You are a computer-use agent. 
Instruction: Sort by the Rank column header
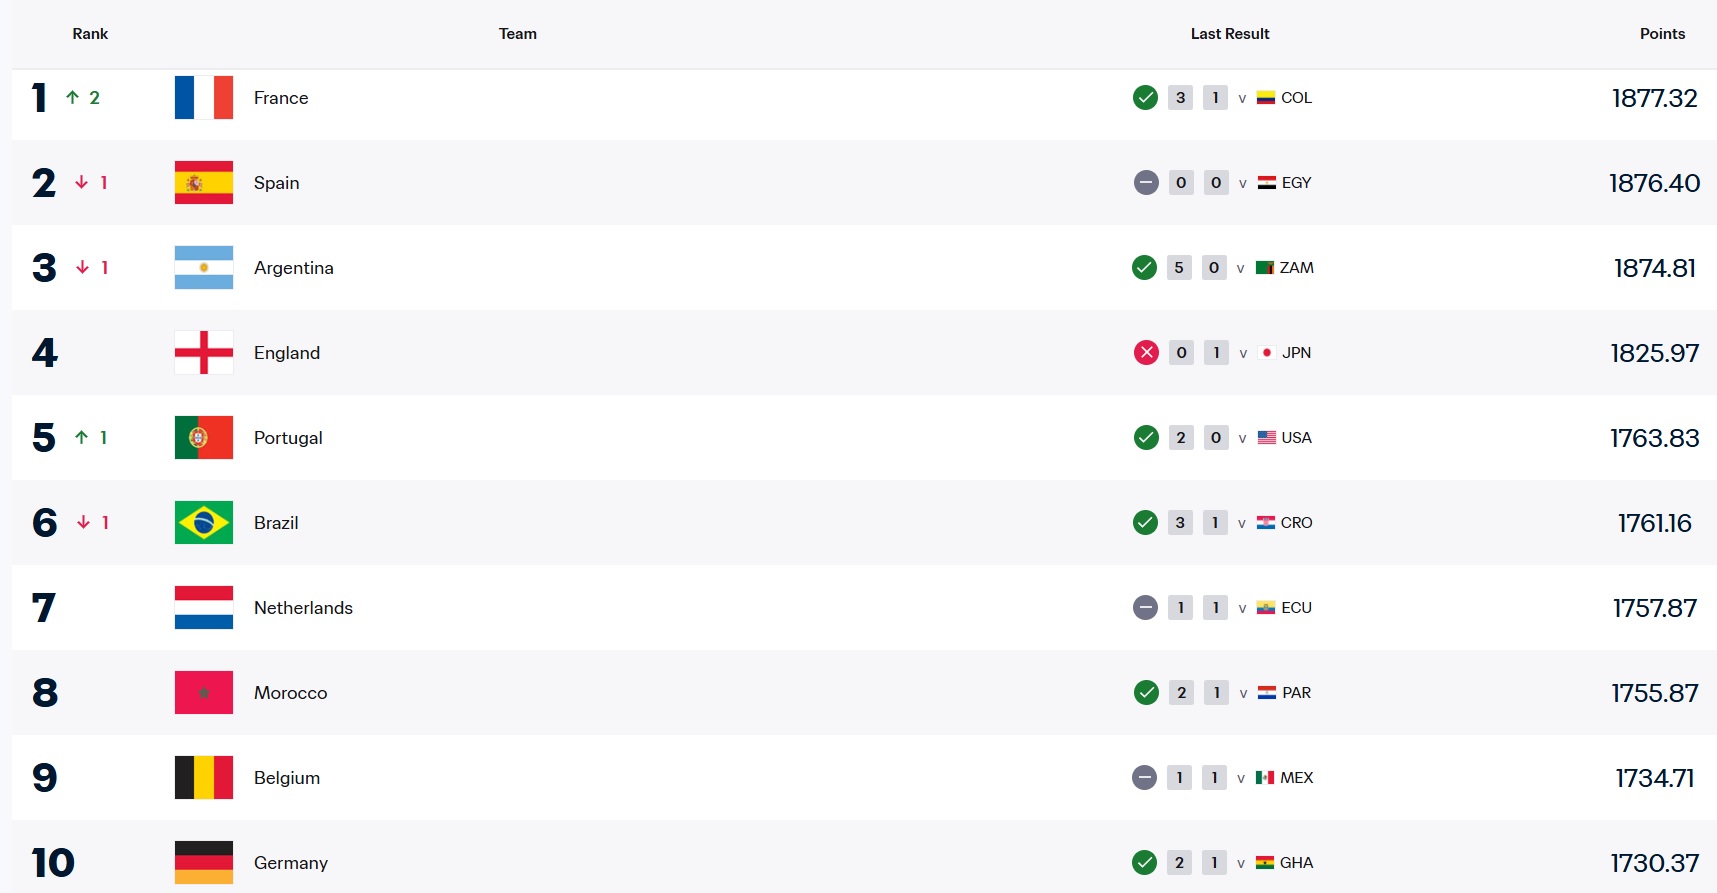(90, 34)
